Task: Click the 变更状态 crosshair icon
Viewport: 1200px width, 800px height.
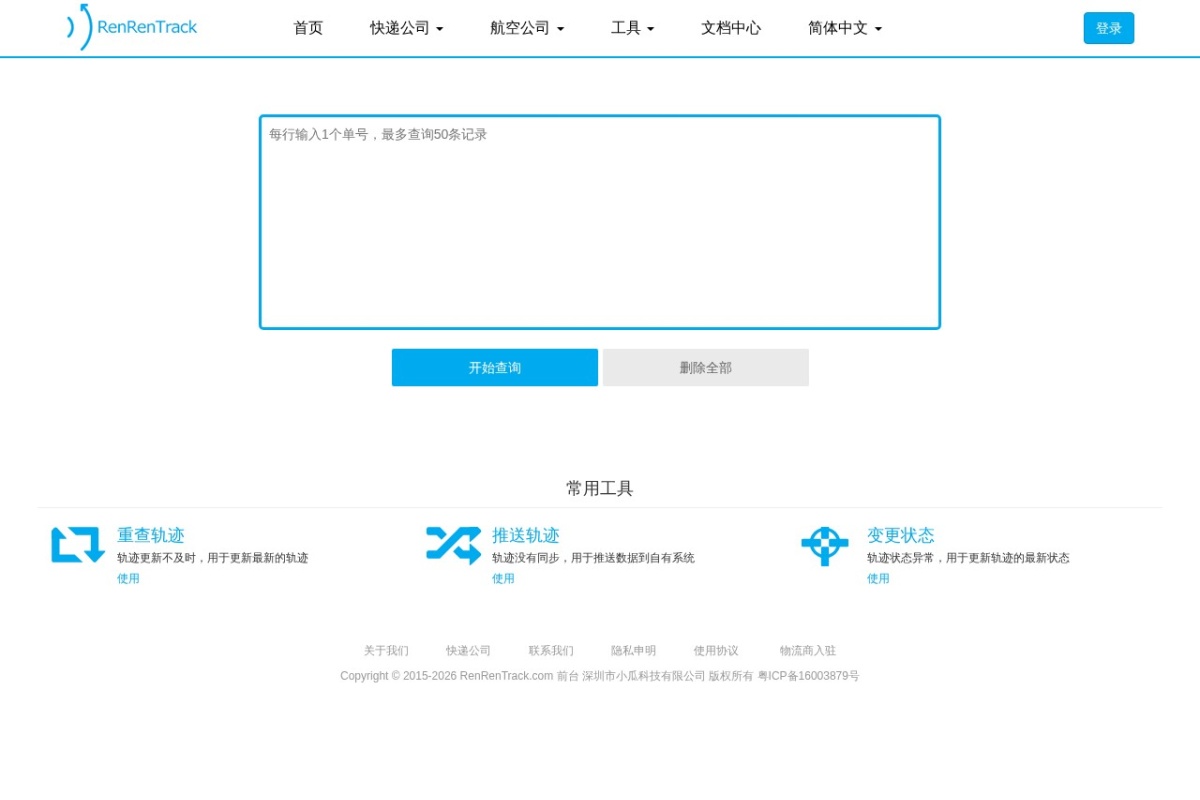Action: (825, 546)
